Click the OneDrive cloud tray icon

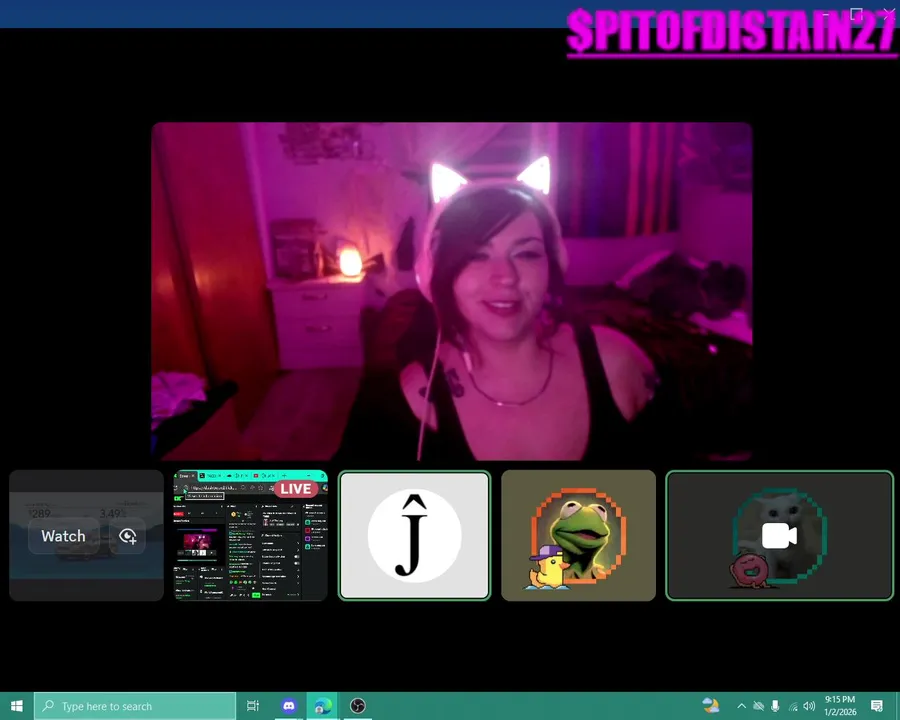coord(758,706)
